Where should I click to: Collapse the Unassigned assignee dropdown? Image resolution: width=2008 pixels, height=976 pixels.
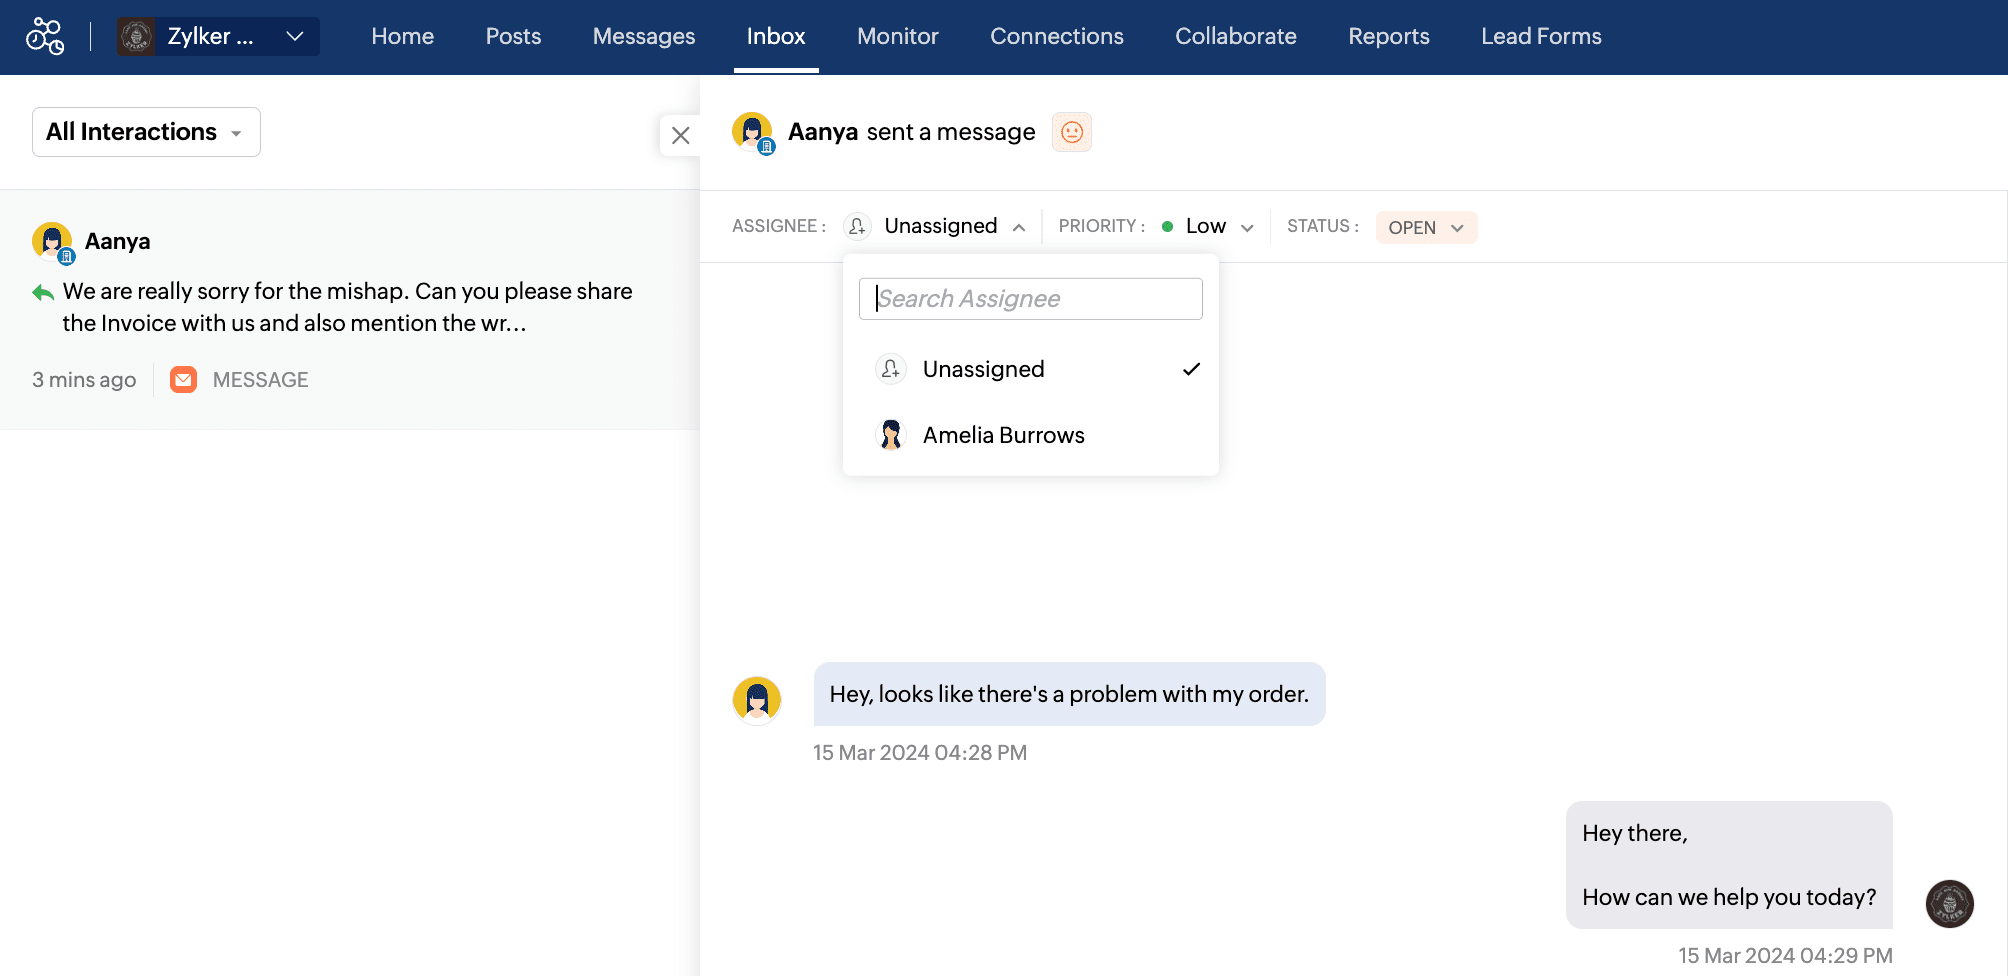(936, 226)
